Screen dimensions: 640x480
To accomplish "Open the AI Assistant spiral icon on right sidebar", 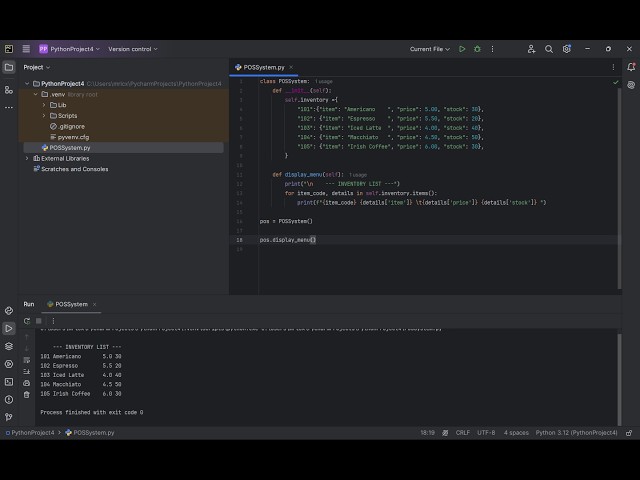I will [x=631, y=85].
